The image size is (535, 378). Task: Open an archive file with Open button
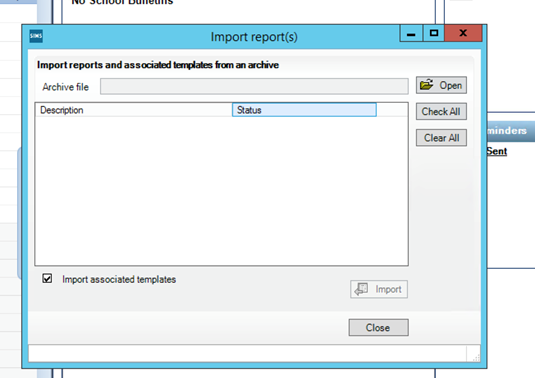(441, 85)
